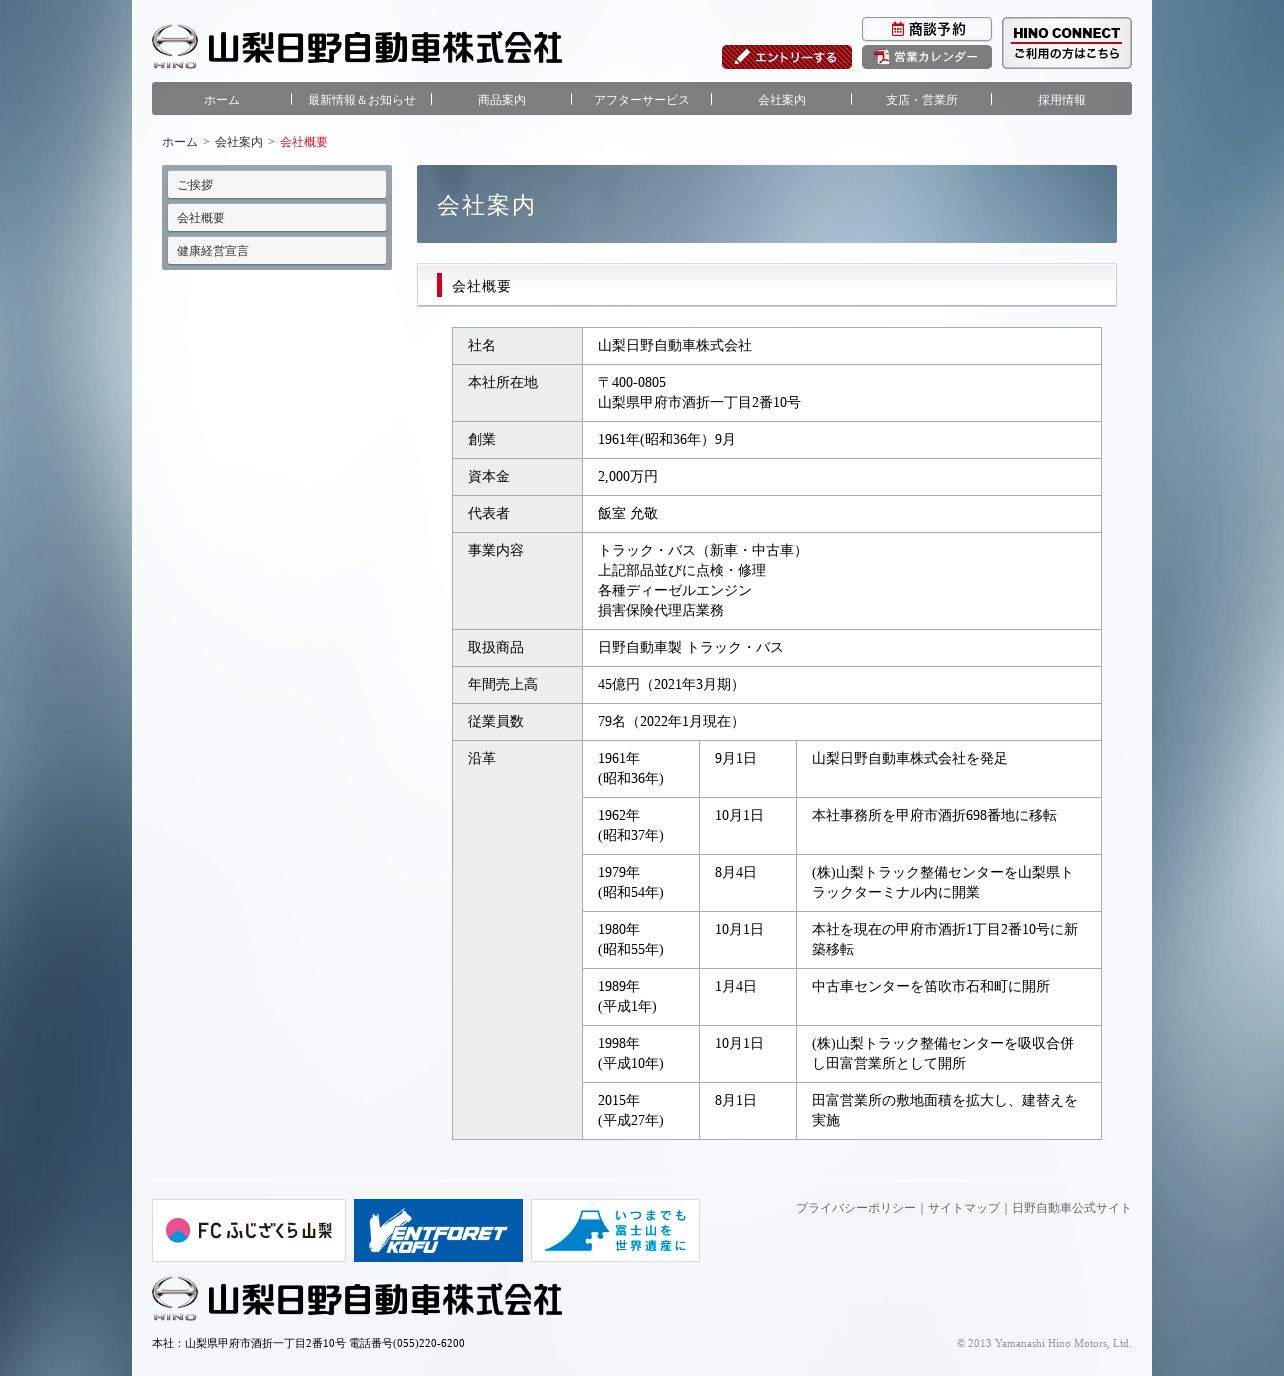Click the 会社案内 breadcrumb link
This screenshot has height=1376, width=1284.
tap(239, 142)
